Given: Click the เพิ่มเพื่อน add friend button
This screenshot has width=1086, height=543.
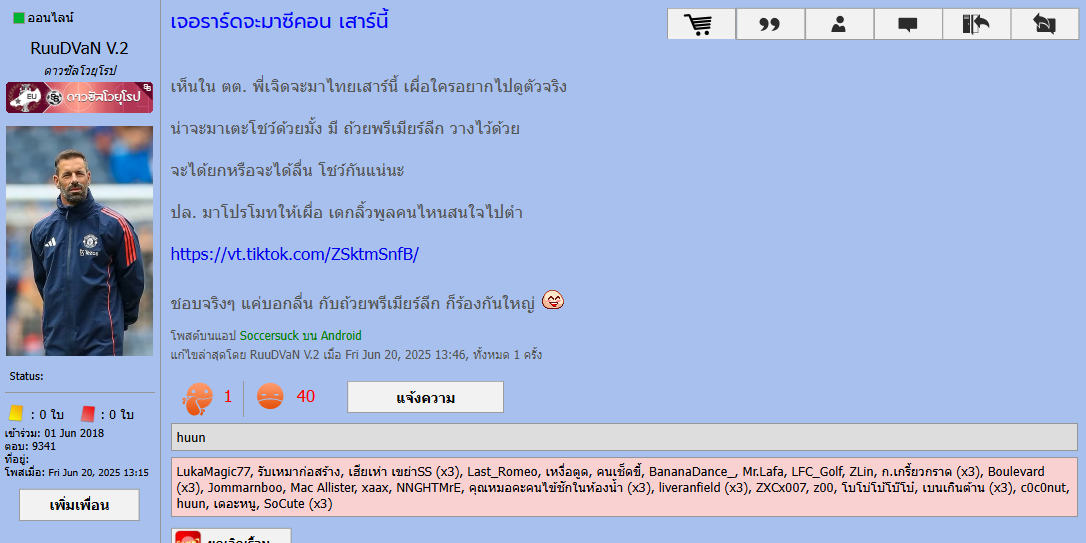Looking at the screenshot, I should pyautogui.click(x=79, y=505).
